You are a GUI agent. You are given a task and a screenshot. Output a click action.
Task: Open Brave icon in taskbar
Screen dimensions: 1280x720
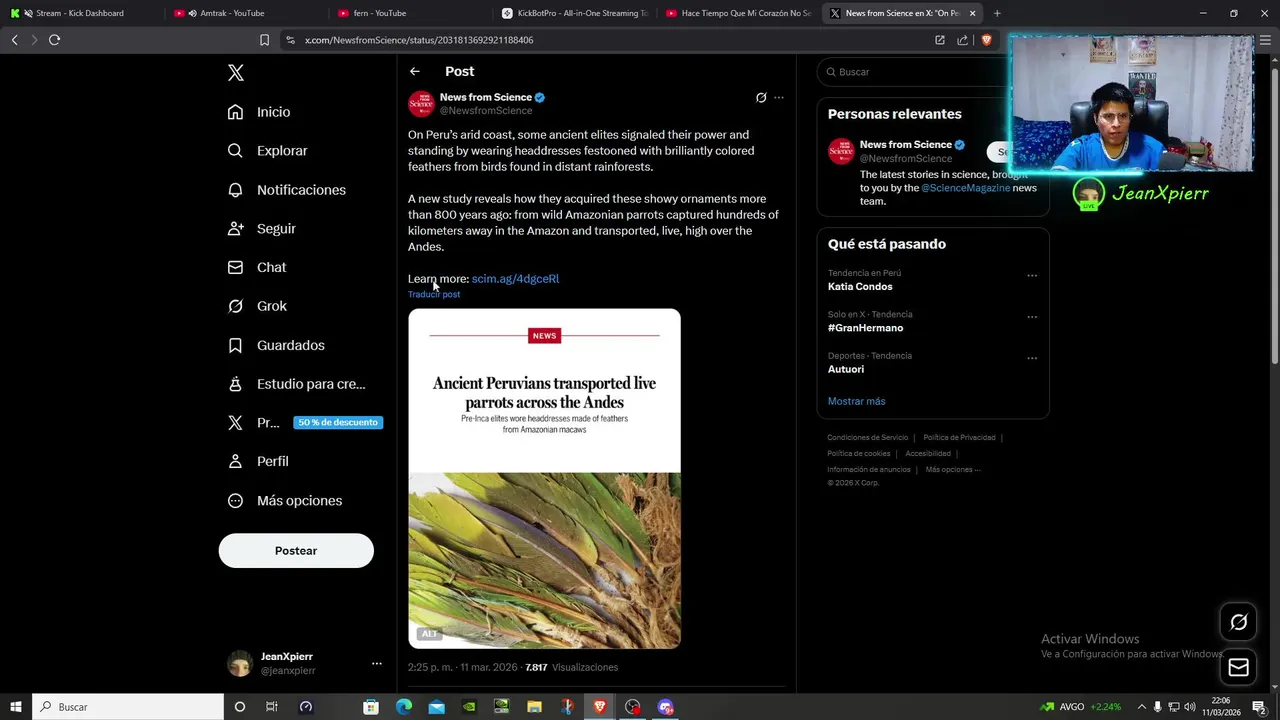(x=599, y=707)
